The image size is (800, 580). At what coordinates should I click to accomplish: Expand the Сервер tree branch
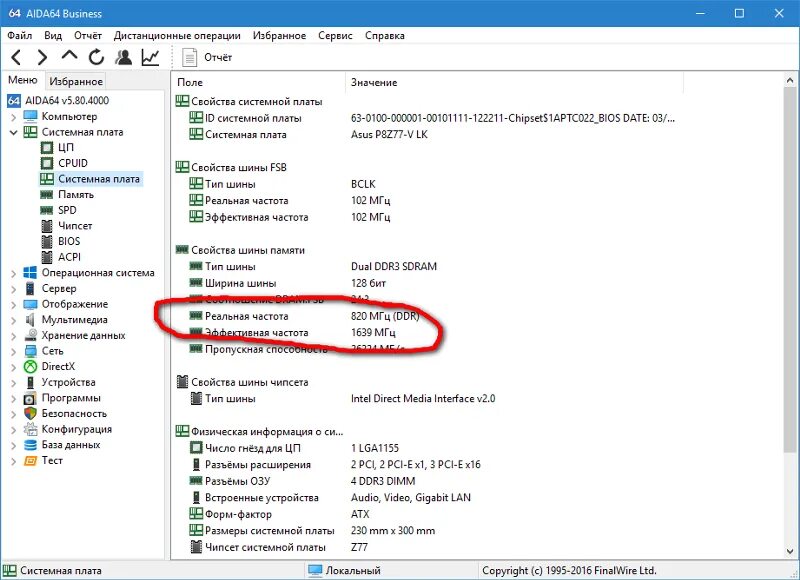pyautogui.click(x=13, y=289)
